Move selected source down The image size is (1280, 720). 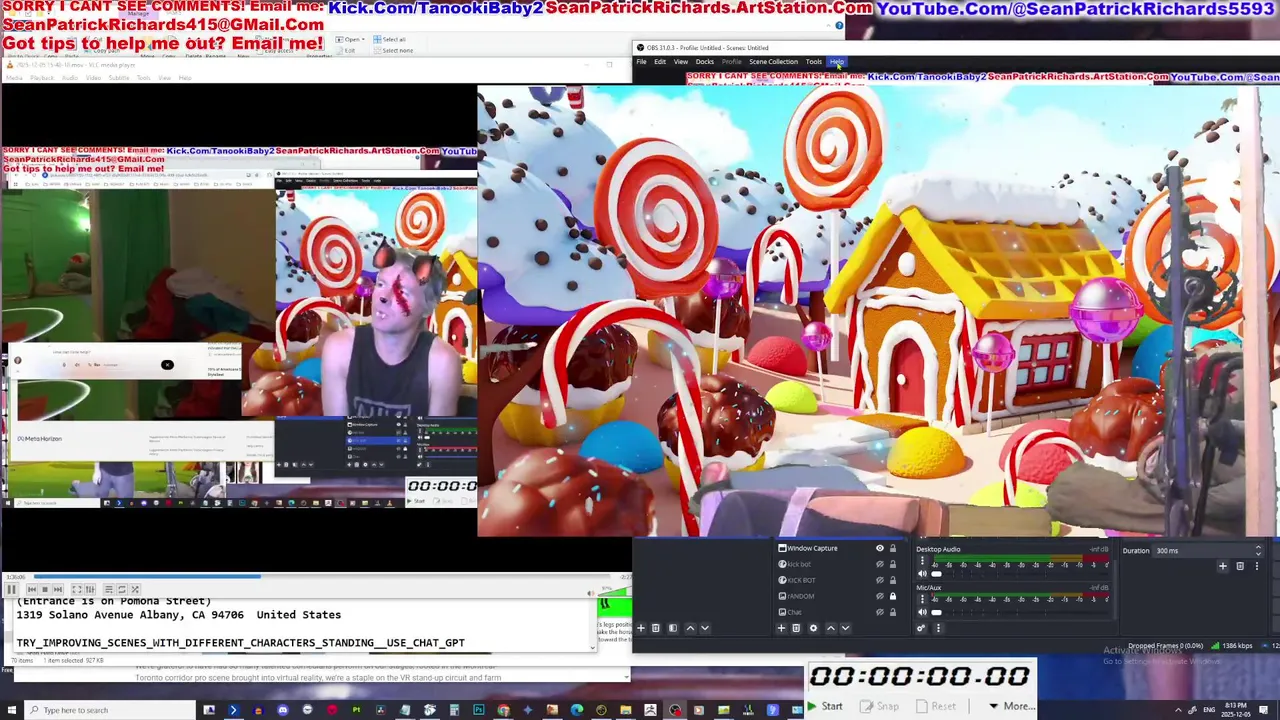pos(846,628)
